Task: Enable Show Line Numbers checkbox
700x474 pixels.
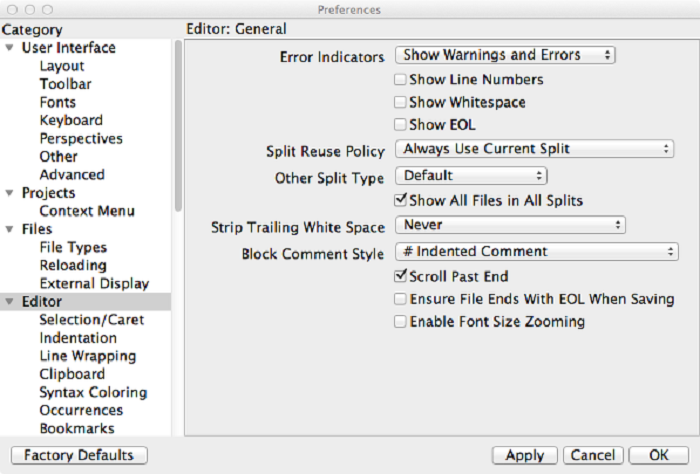Action: pos(401,80)
